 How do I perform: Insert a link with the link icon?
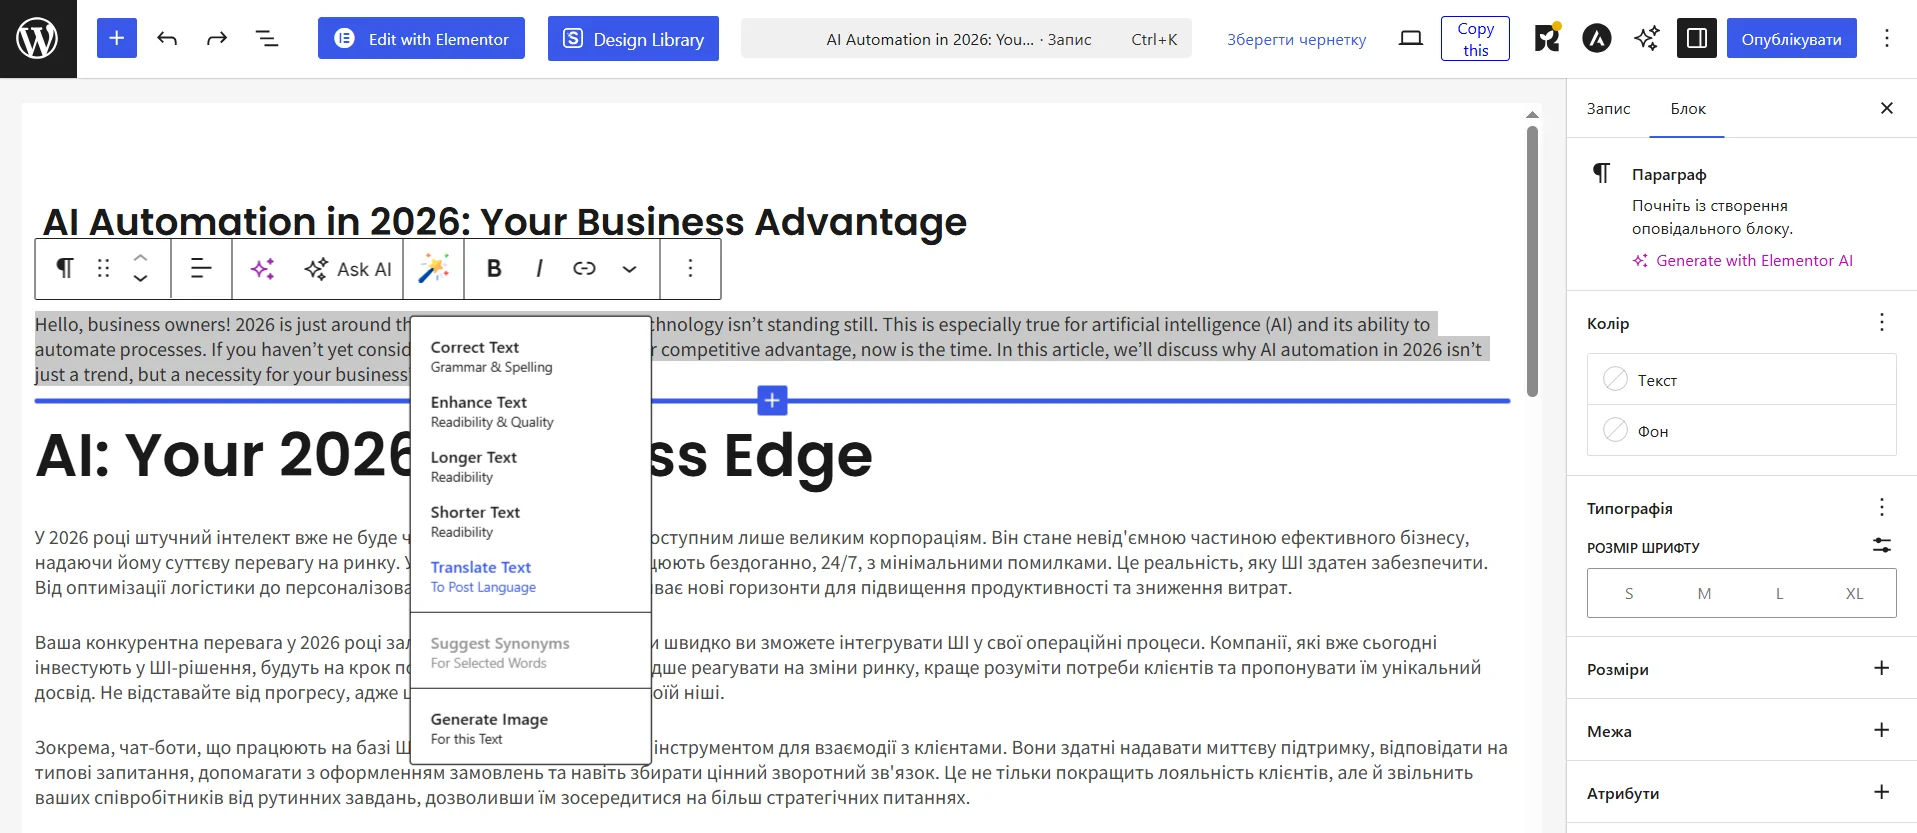click(584, 268)
